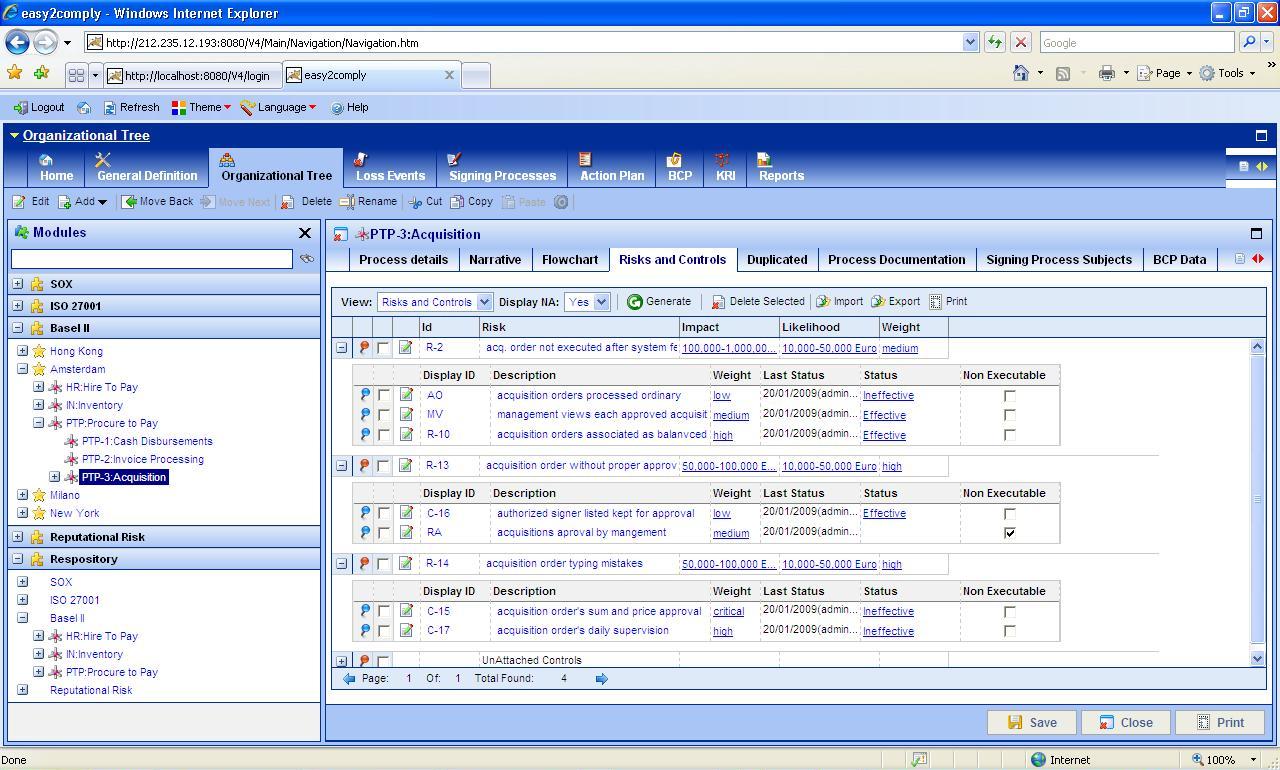The image size is (1280, 770).
Task: Click the Ineffective status link for C-15
Action: (888, 612)
